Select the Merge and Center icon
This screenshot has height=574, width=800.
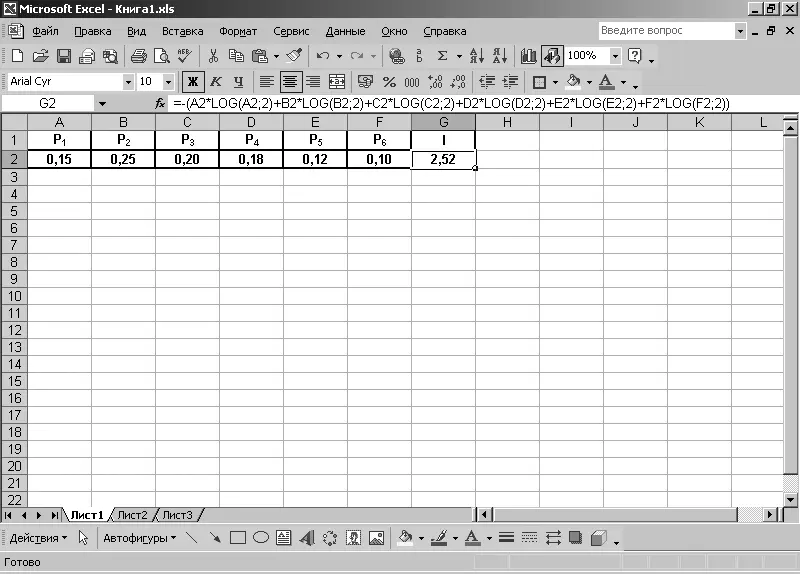[x=337, y=82]
